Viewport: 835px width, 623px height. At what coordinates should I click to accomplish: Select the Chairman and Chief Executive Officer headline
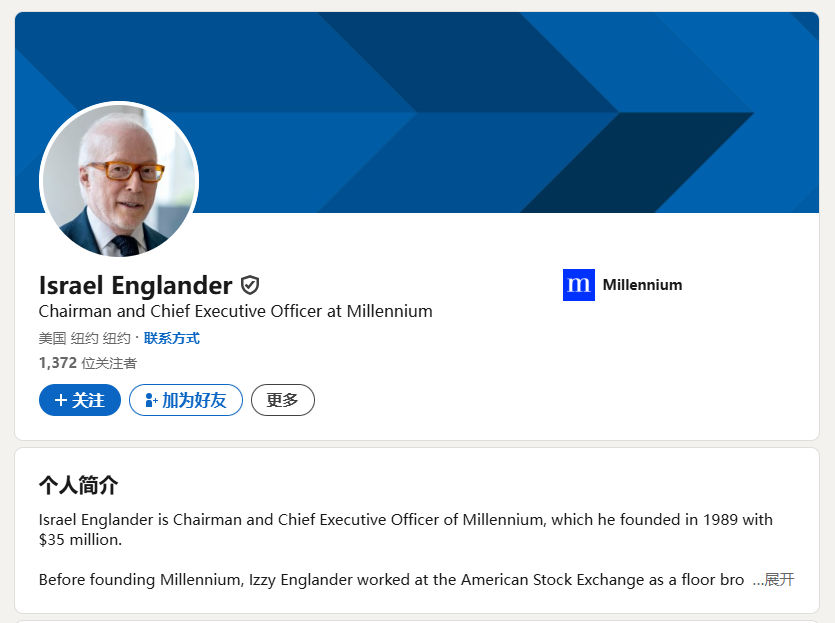[235, 311]
